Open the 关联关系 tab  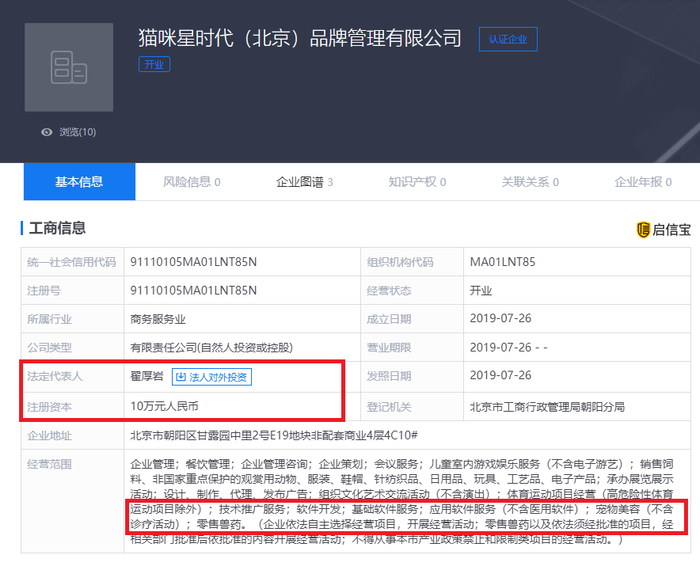coord(530,182)
